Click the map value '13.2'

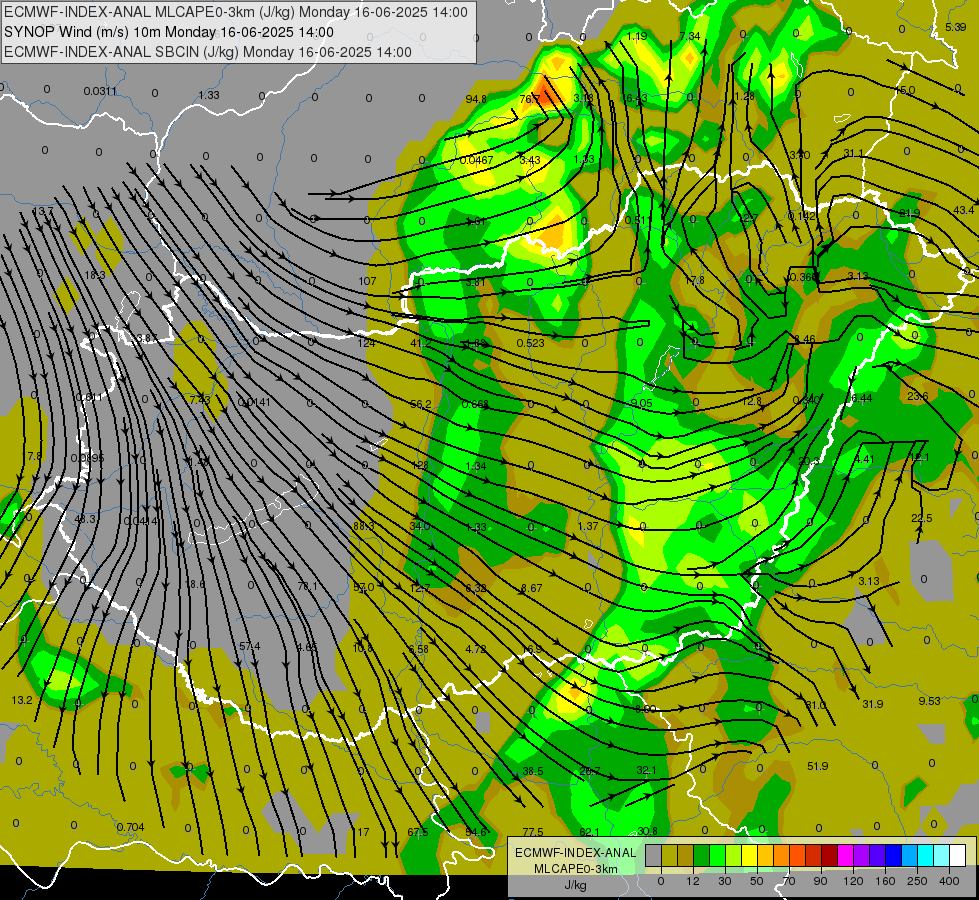(x=22, y=700)
